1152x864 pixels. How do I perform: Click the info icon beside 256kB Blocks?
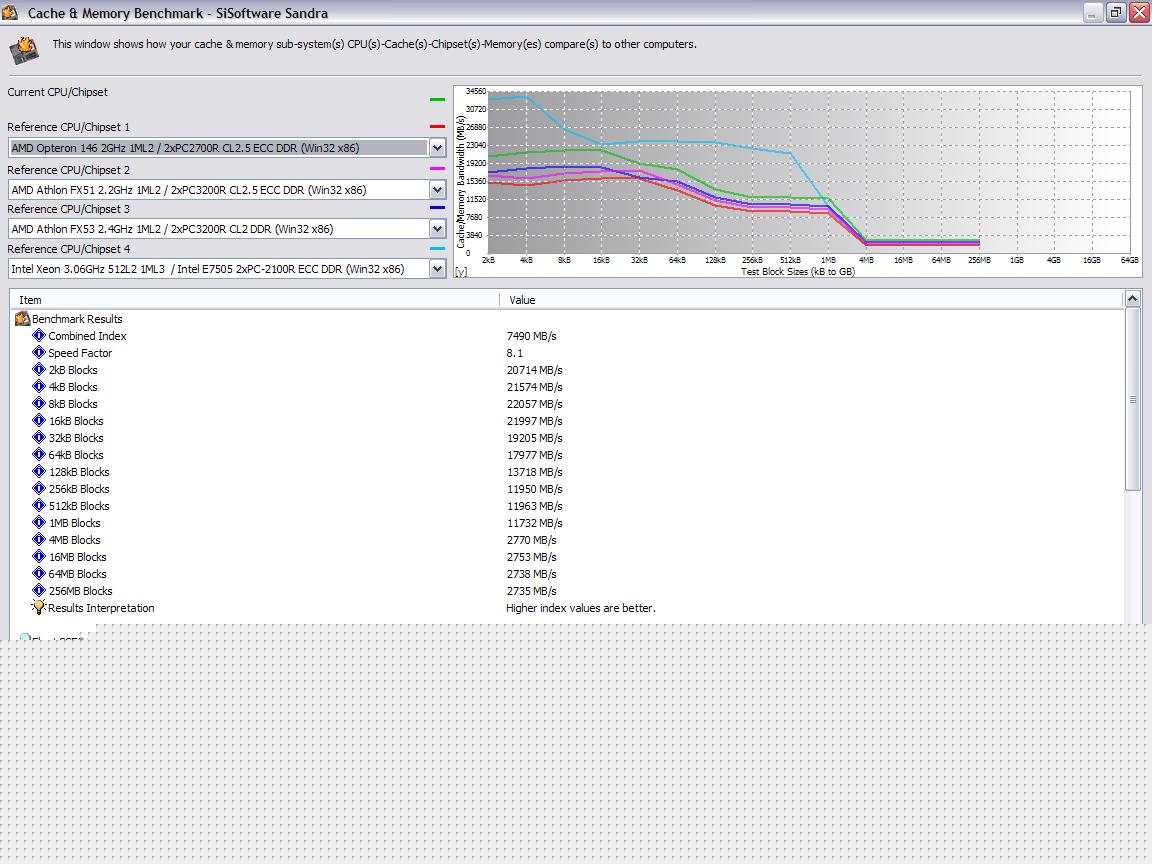point(39,489)
